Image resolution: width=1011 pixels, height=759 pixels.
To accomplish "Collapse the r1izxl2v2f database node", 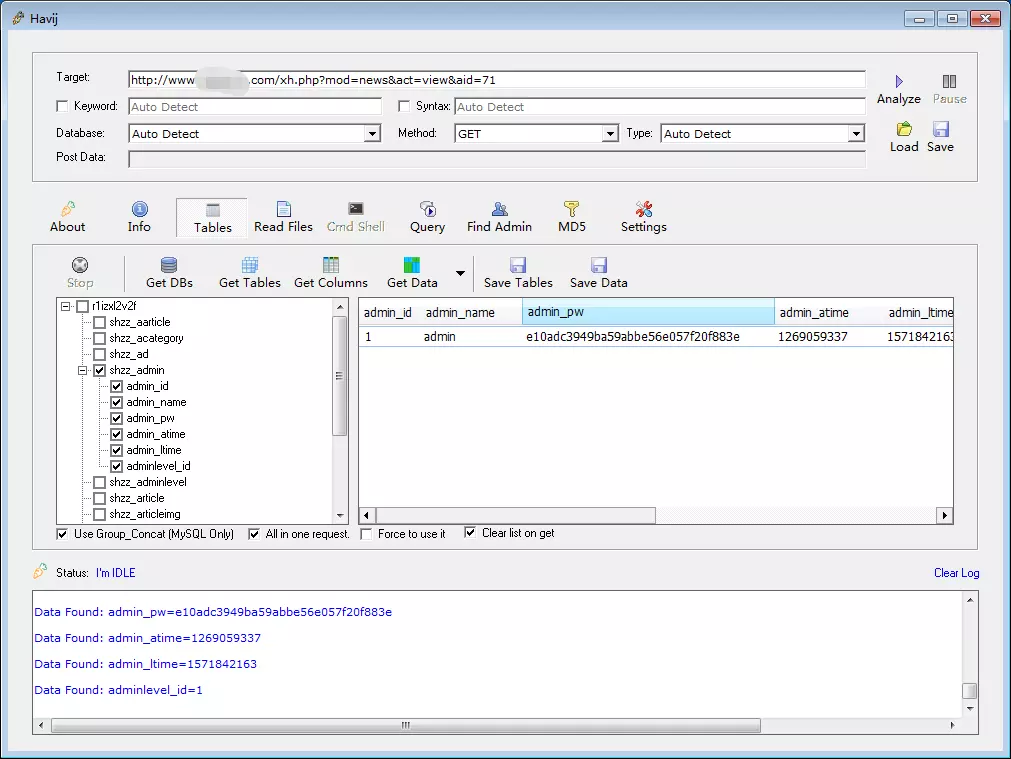I will click(66, 306).
